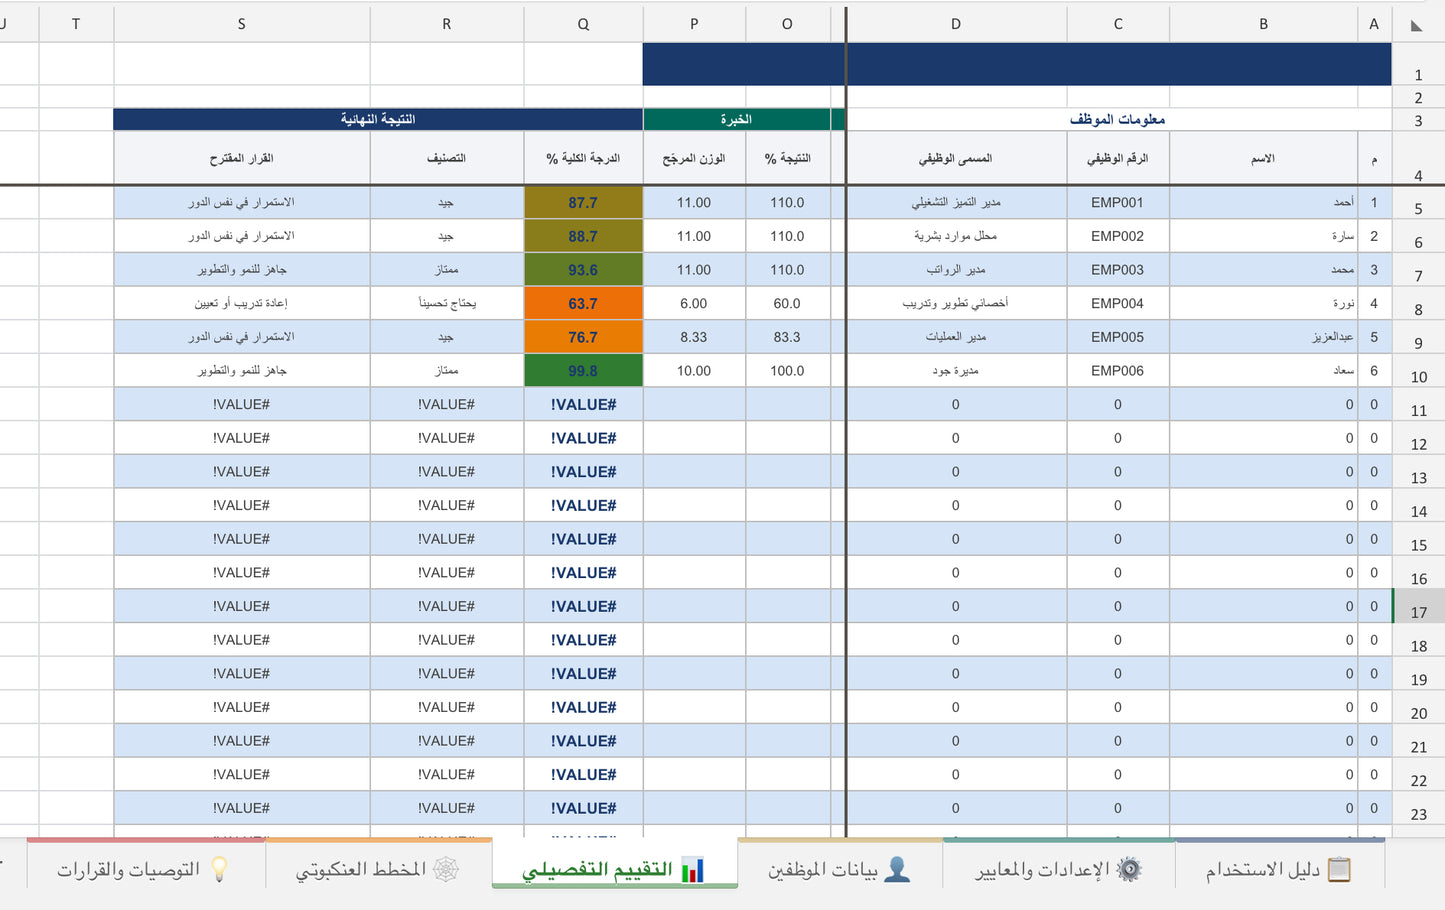Select column P header
This screenshot has width=1445, height=910.
[x=694, y=24]
